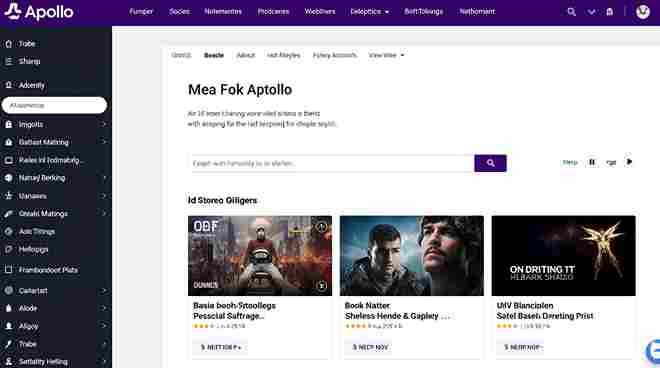Click the button under Basia booh card

221,347
